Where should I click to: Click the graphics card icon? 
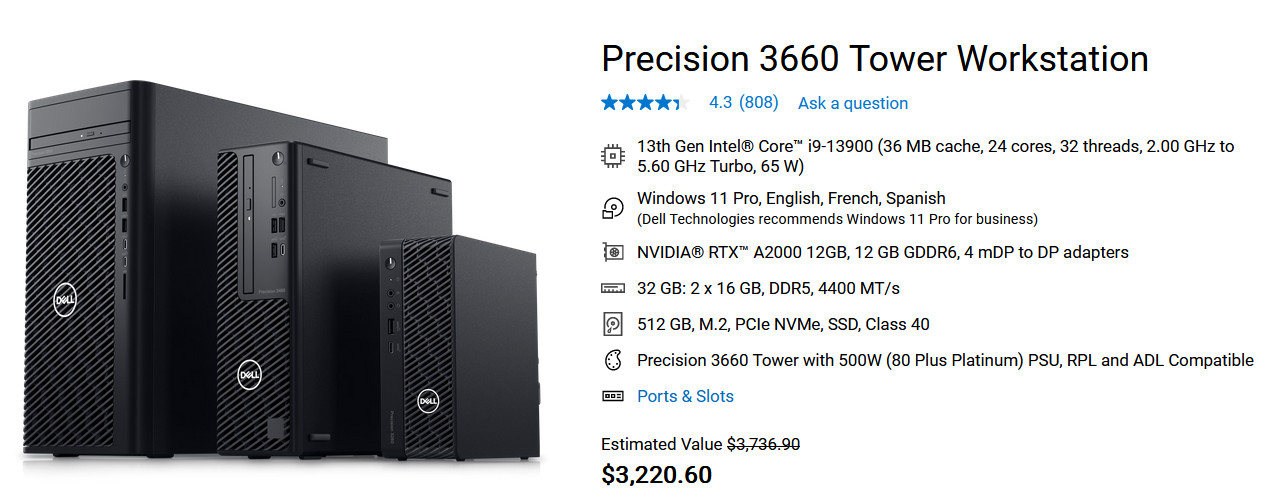[x=613, y=252]
